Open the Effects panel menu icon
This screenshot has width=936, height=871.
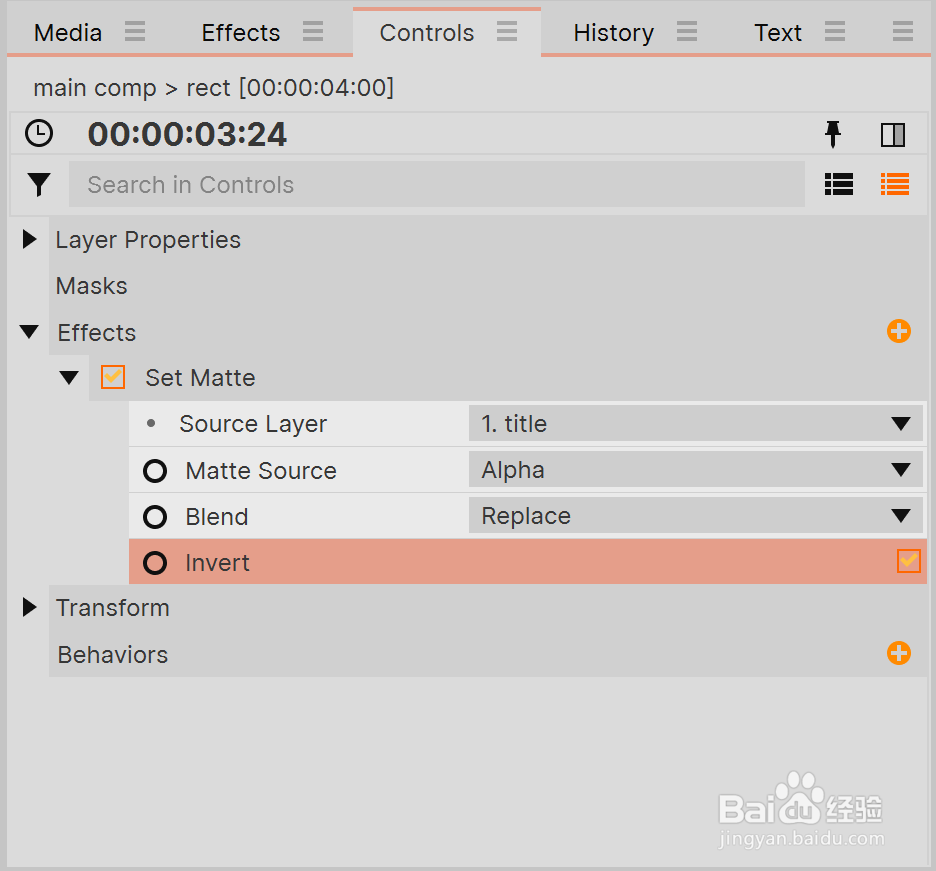313,31
